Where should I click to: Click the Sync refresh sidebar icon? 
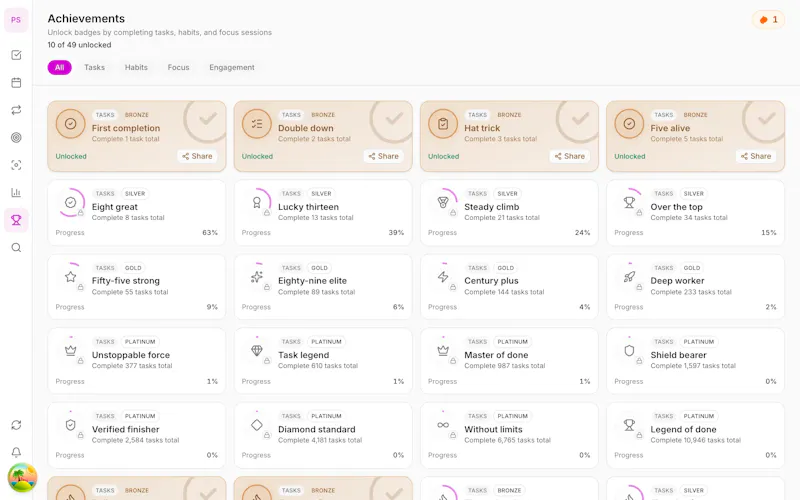16,425
